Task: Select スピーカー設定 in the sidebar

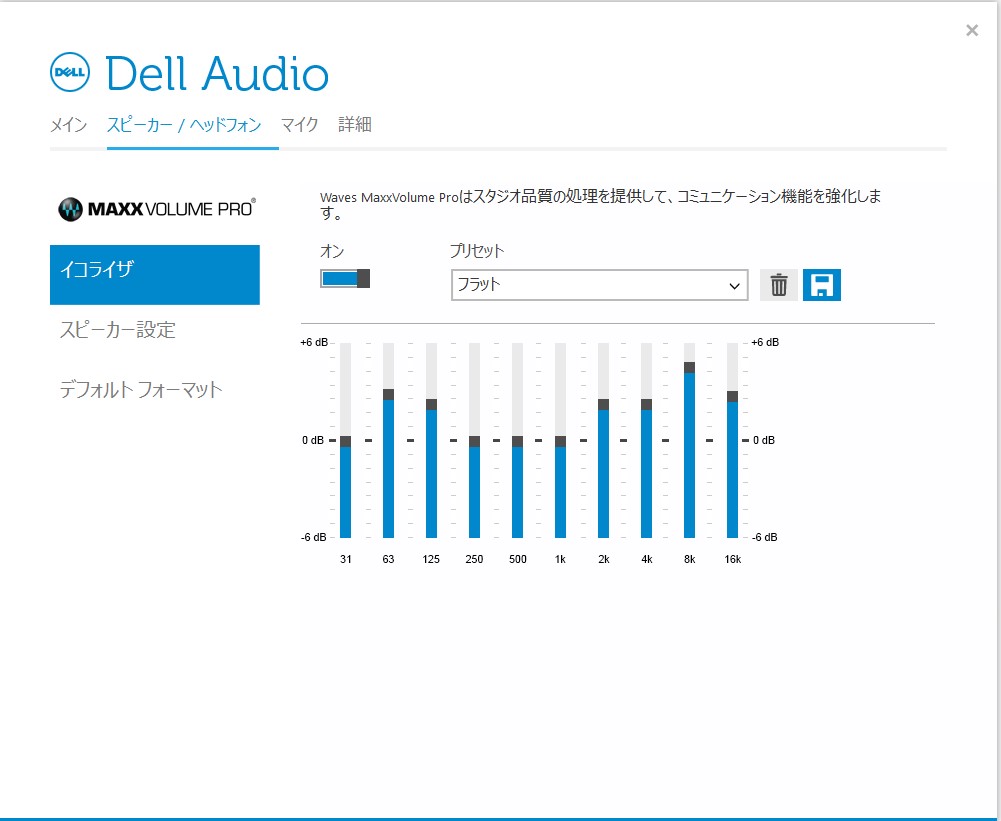Action: pos(115,330)
